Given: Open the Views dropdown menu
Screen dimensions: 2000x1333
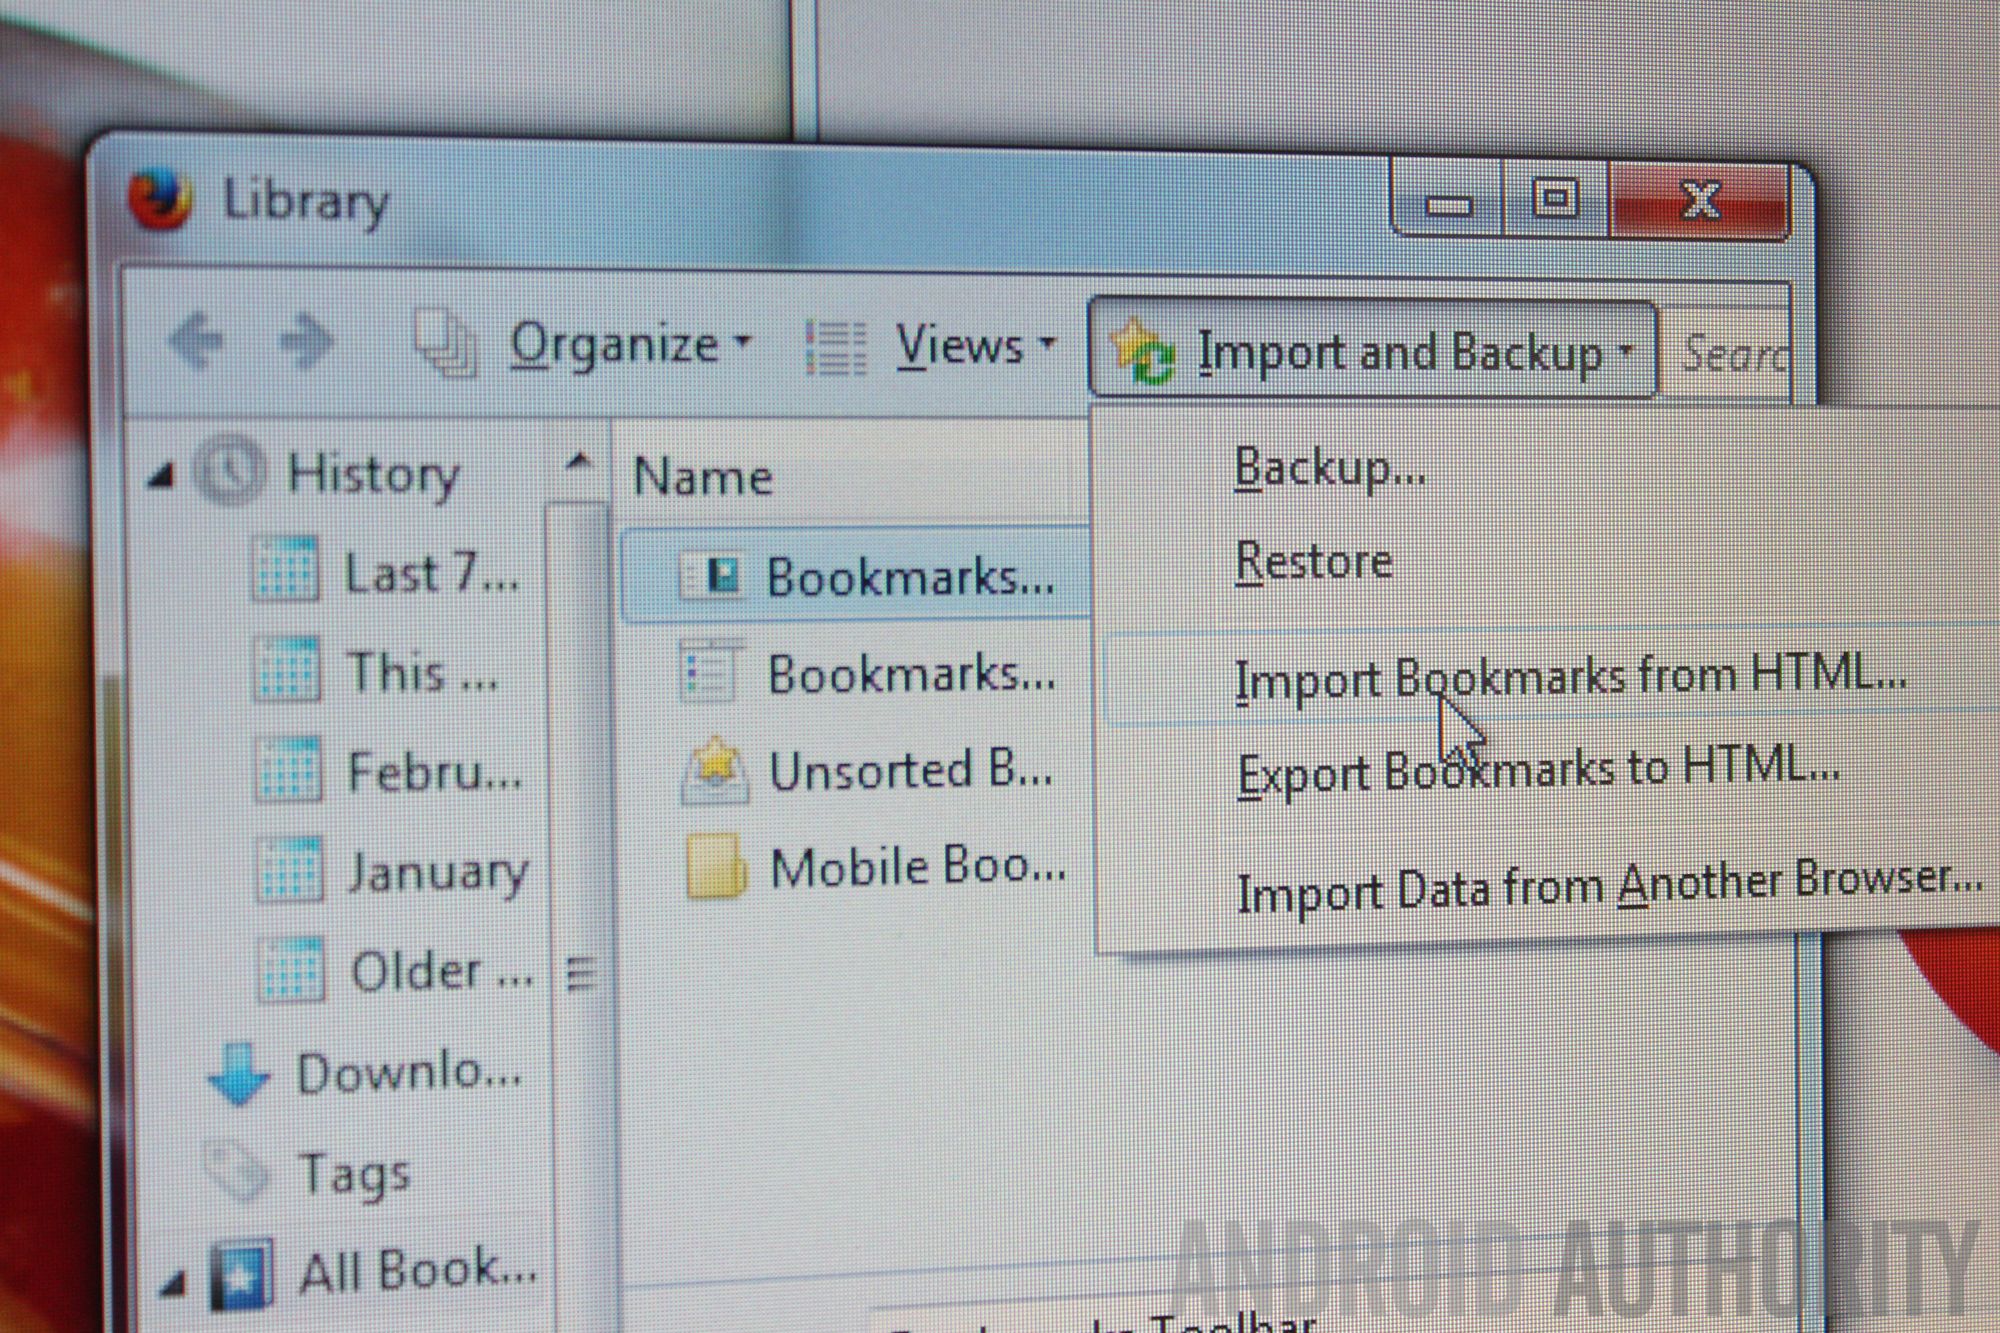Looking at the screenshot, I should (974, 346).
